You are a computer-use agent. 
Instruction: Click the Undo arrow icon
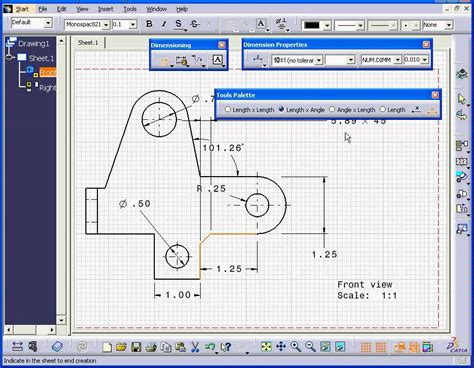click(x=210, y=347)
